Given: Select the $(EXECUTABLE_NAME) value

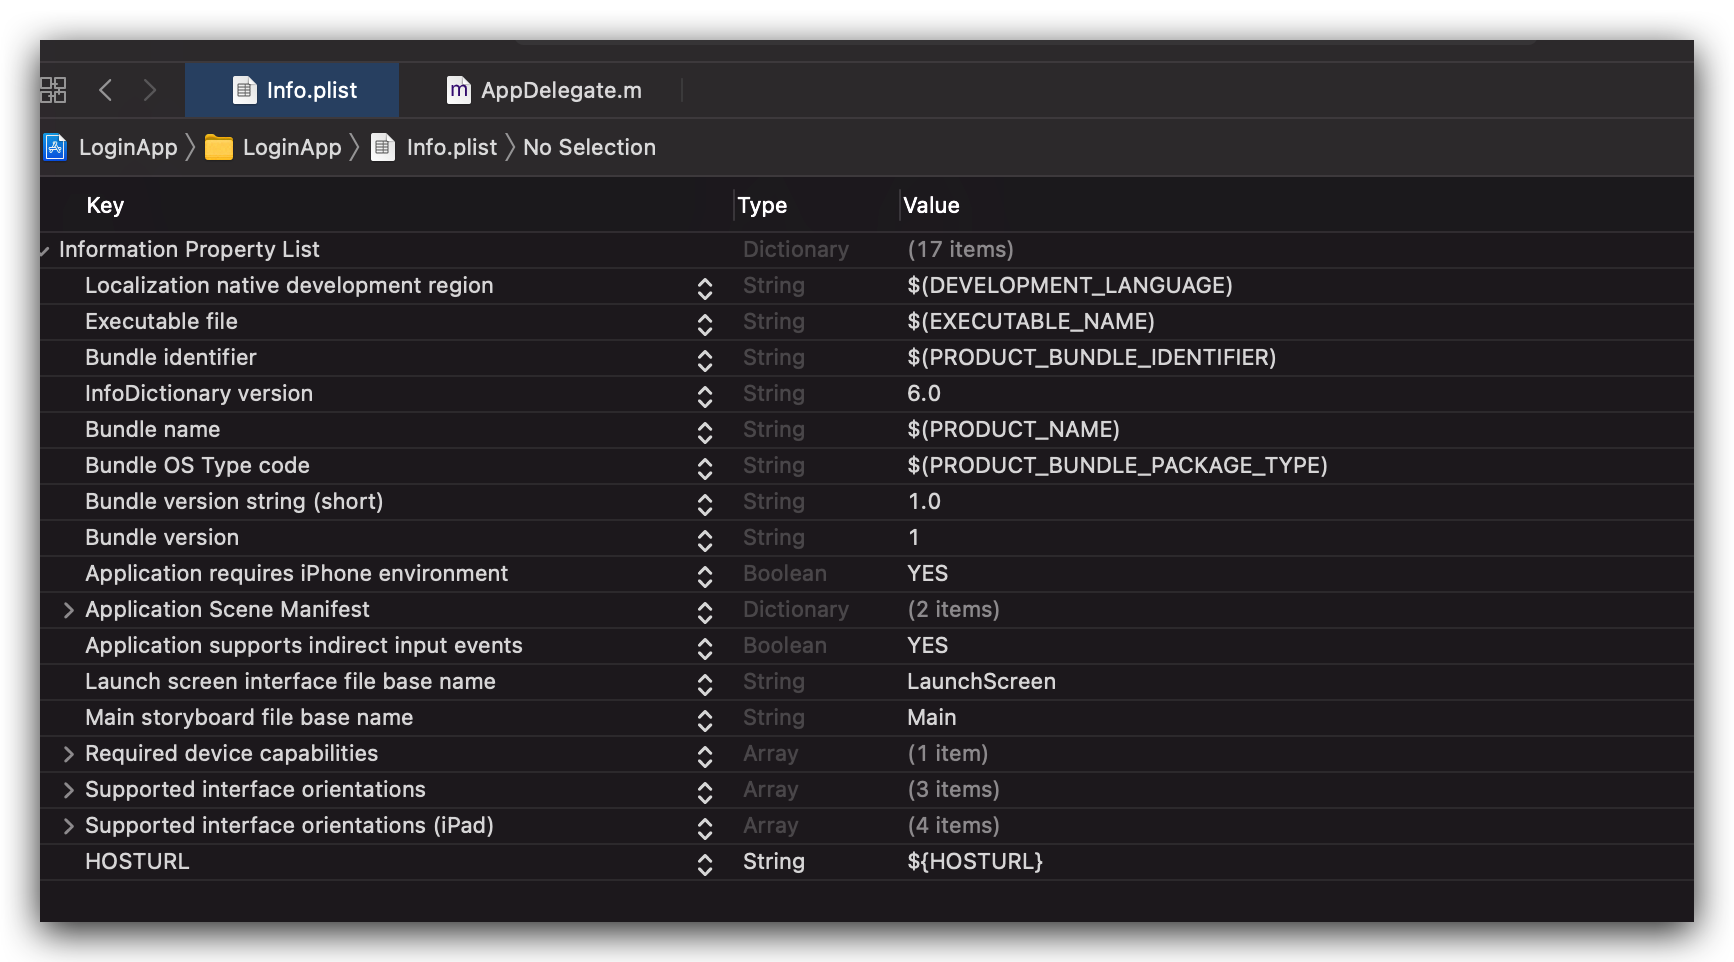Looking at the screenshot, I should click(1031, 321).
